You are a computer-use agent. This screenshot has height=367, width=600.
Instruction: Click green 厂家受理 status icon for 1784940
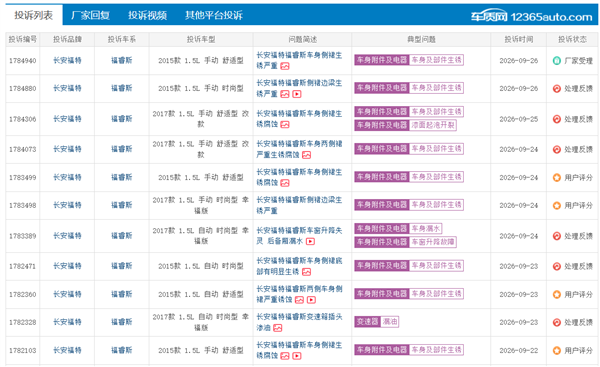pyautogui.click(x=557, y=60)
